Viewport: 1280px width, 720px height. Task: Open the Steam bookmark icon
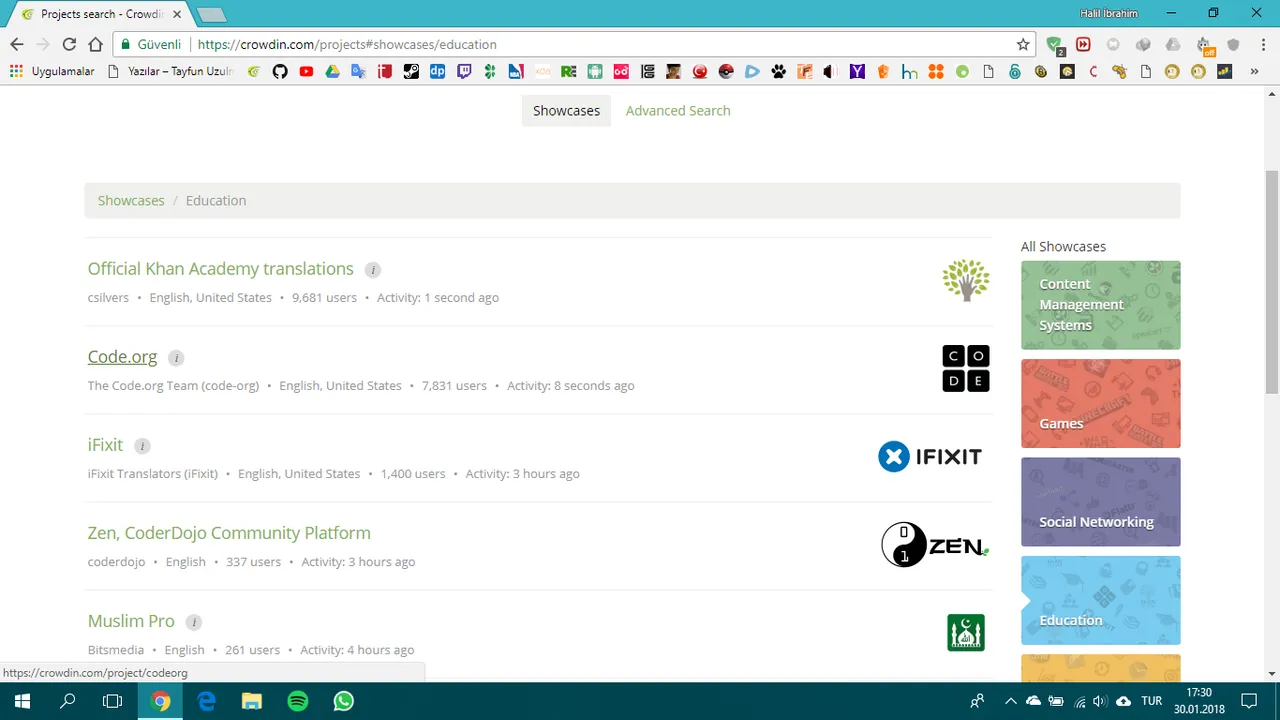click(x=411, y=72)
